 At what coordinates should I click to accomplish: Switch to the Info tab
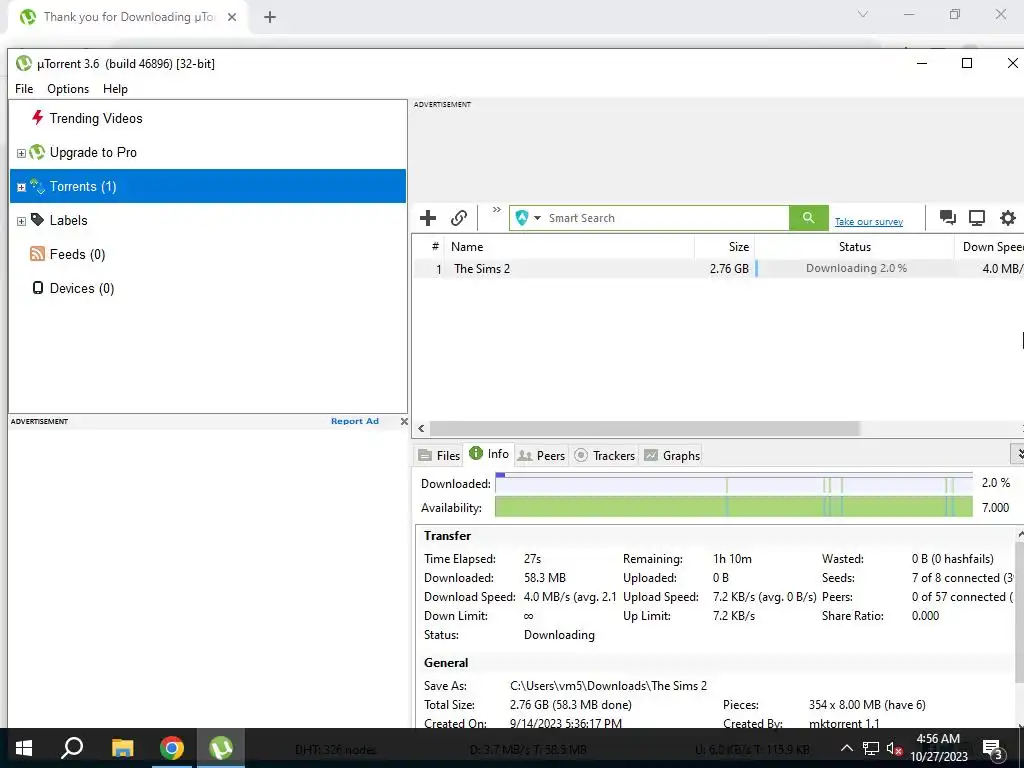tap(489, 454)
